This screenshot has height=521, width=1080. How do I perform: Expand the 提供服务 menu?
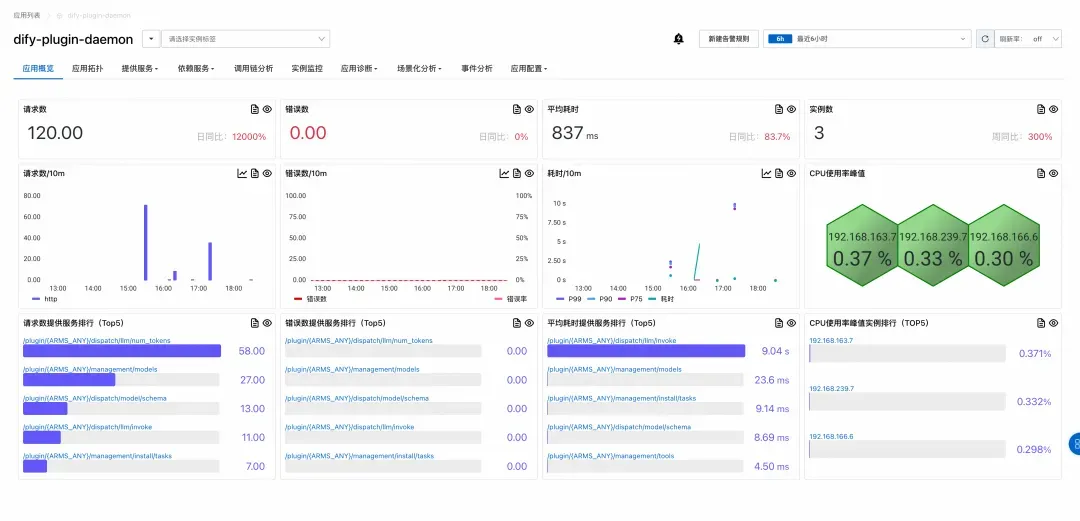pos(140,68)
